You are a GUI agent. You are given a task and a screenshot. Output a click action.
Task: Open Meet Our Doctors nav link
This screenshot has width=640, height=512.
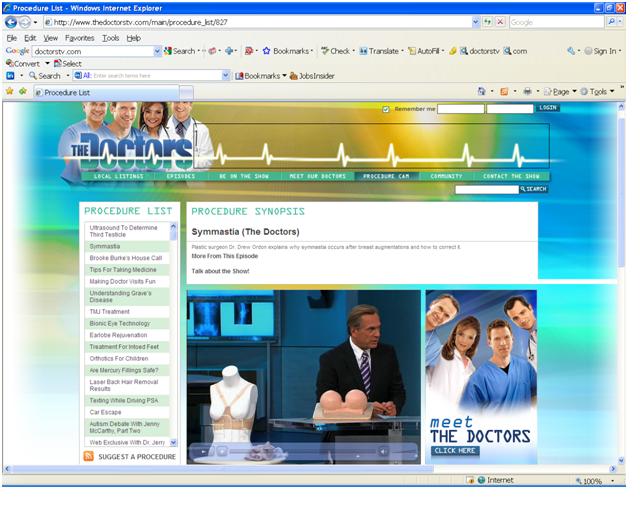point(318,176)
